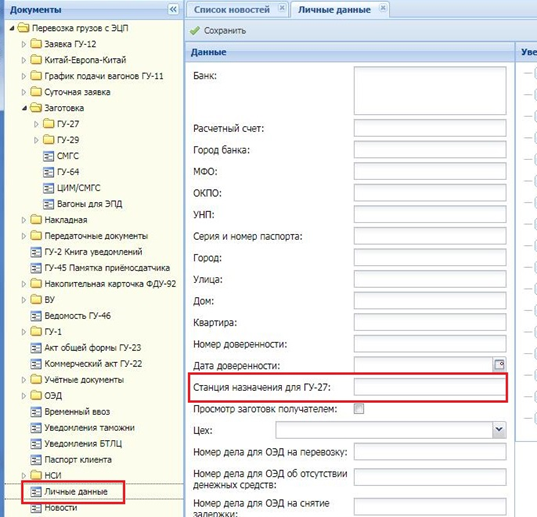Expand the Передаточные документы folder

coord(24,236)
